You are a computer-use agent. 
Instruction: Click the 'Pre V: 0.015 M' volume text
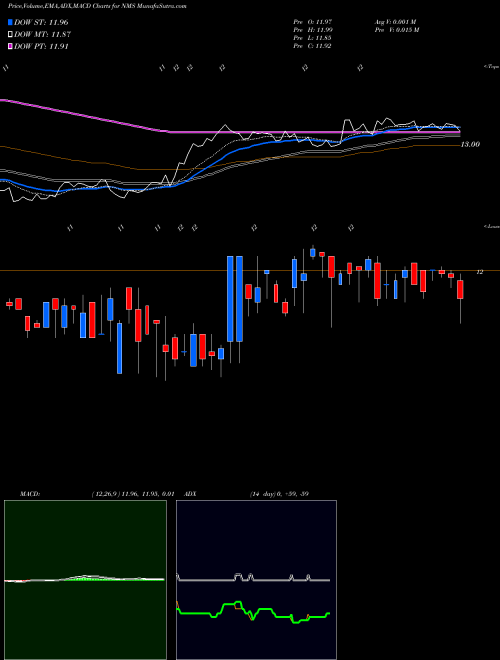pos(396,29)
